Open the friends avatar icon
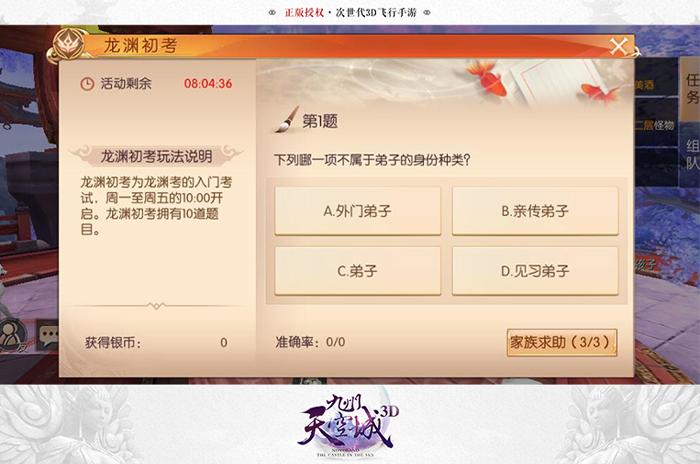This screenshot has width=700, height=464. point(12,335)
